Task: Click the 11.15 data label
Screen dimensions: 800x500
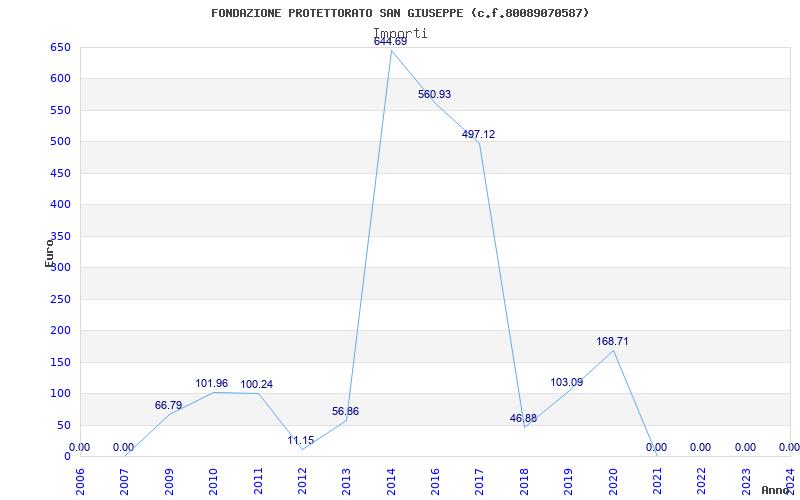Action: pos(301,440)
